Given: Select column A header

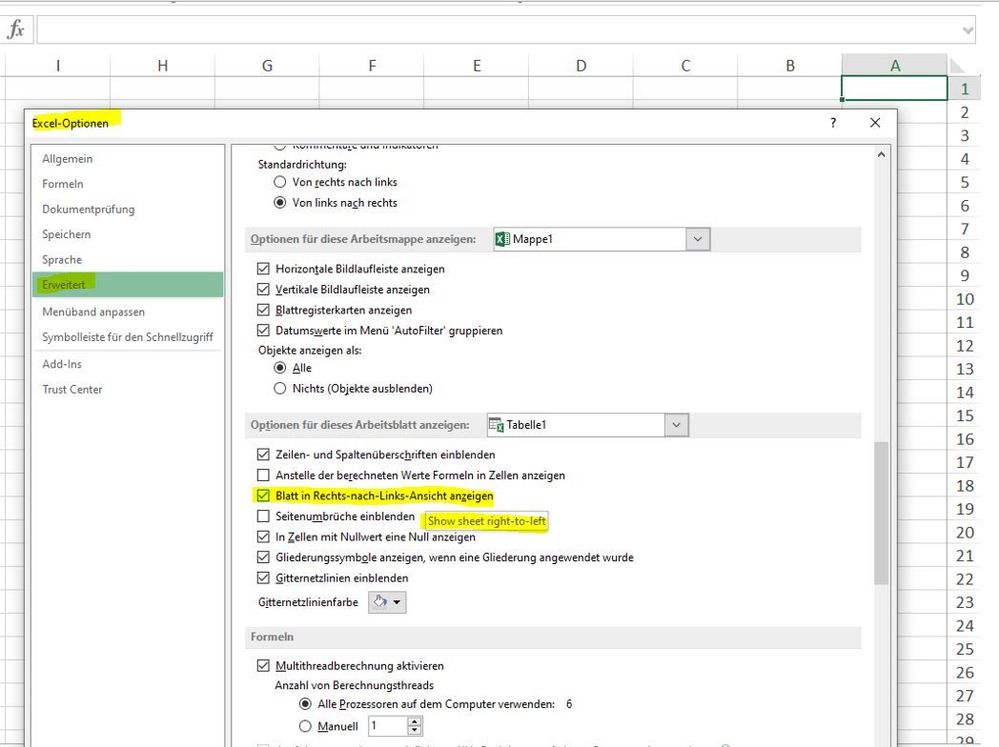Looking at the screenshot, I should coord(895,66).
